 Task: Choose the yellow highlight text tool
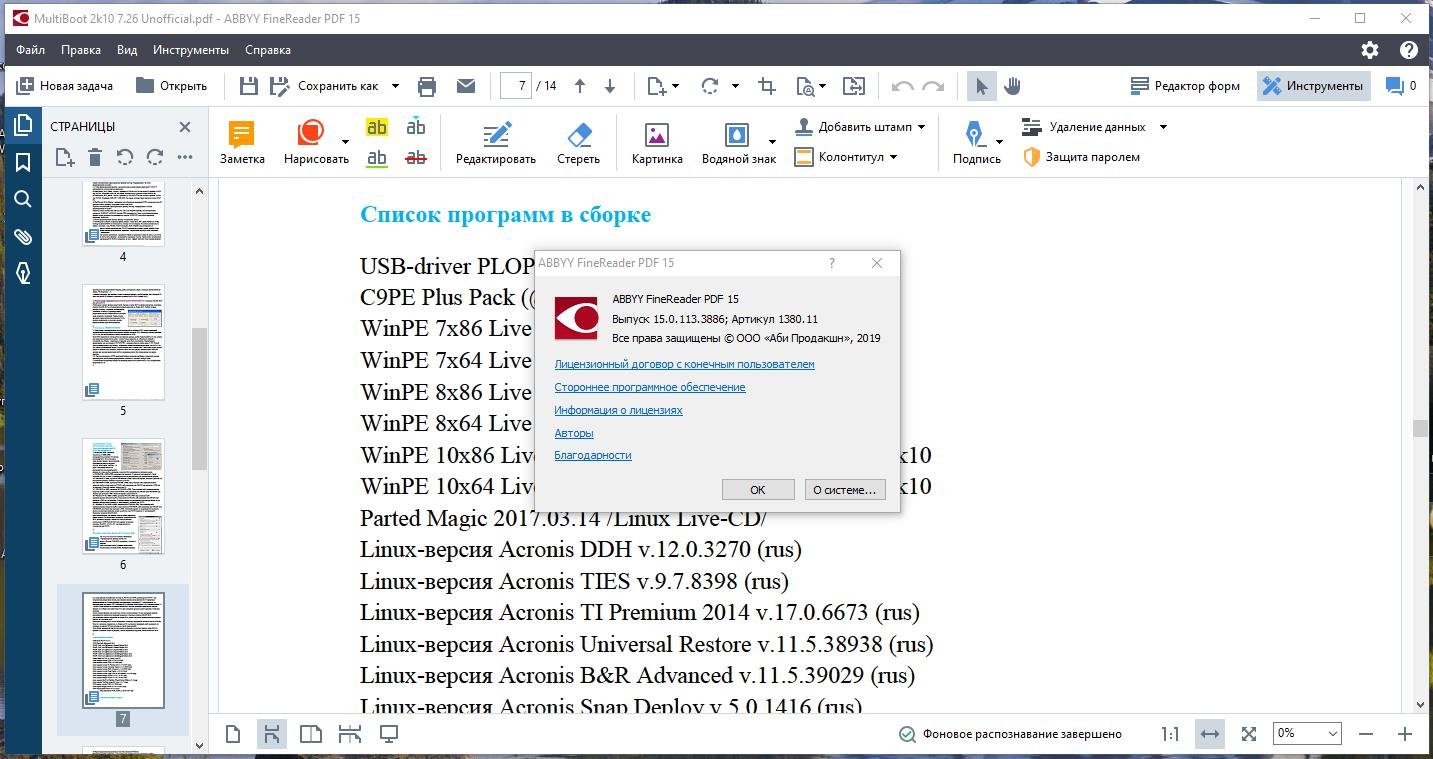[x=377, y=127]
